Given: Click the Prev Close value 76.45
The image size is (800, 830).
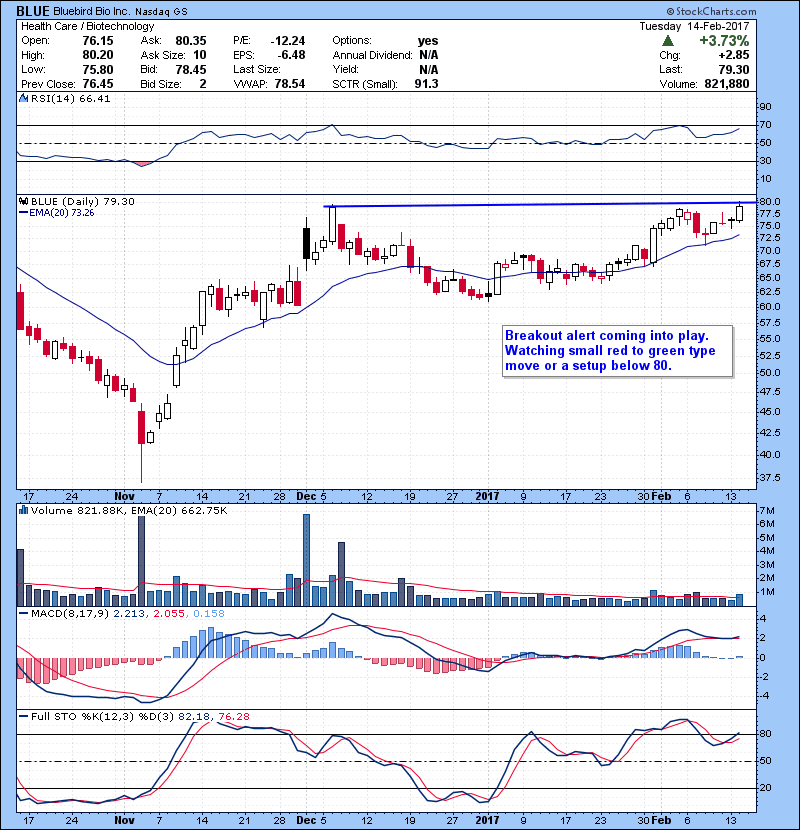Looking at the screenshot, I should click(x=98, y=84).
